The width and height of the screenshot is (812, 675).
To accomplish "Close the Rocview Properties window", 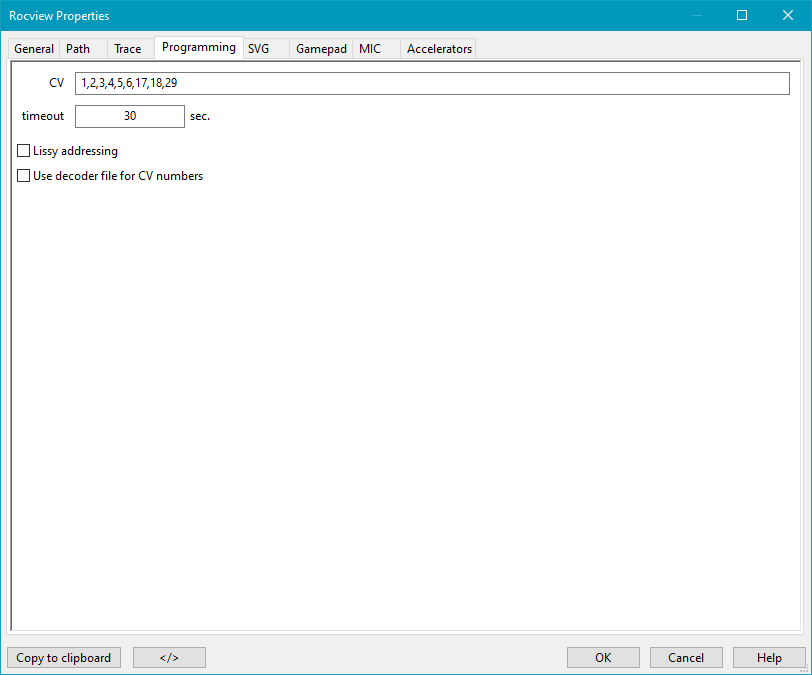I will 788,16.
